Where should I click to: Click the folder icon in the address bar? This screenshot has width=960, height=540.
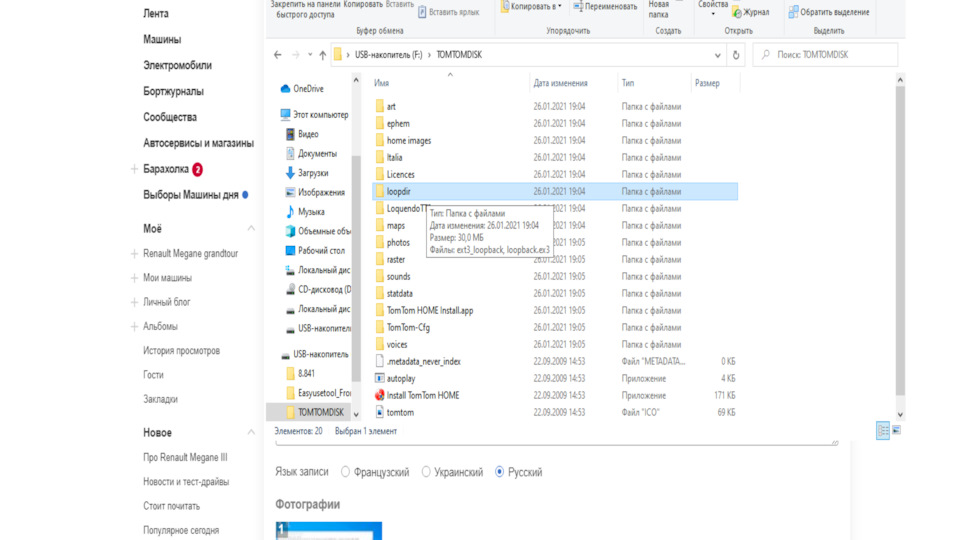338,55
